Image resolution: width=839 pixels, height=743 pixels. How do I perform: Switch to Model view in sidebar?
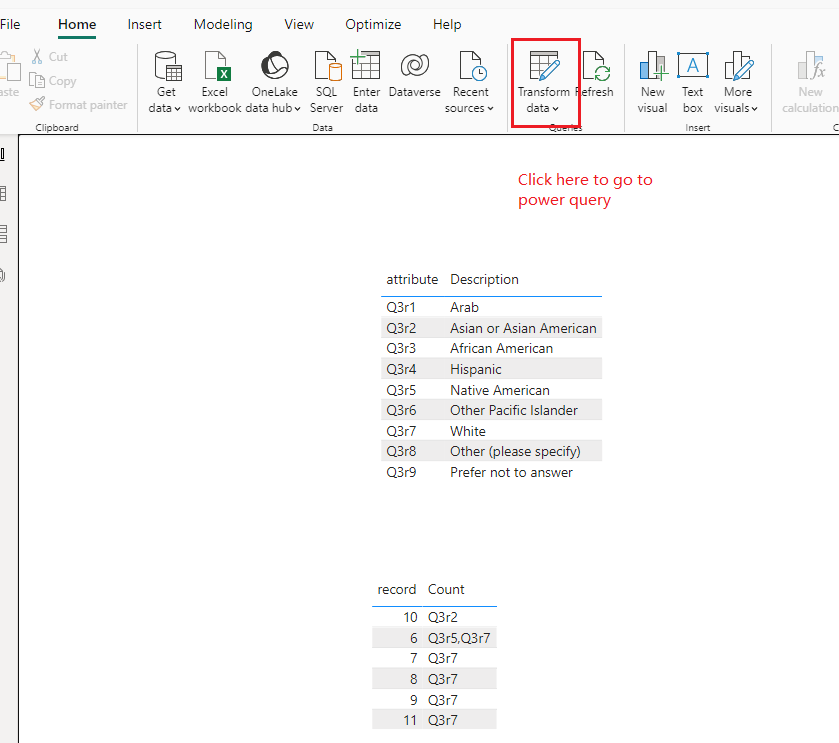tap(3, 234)
